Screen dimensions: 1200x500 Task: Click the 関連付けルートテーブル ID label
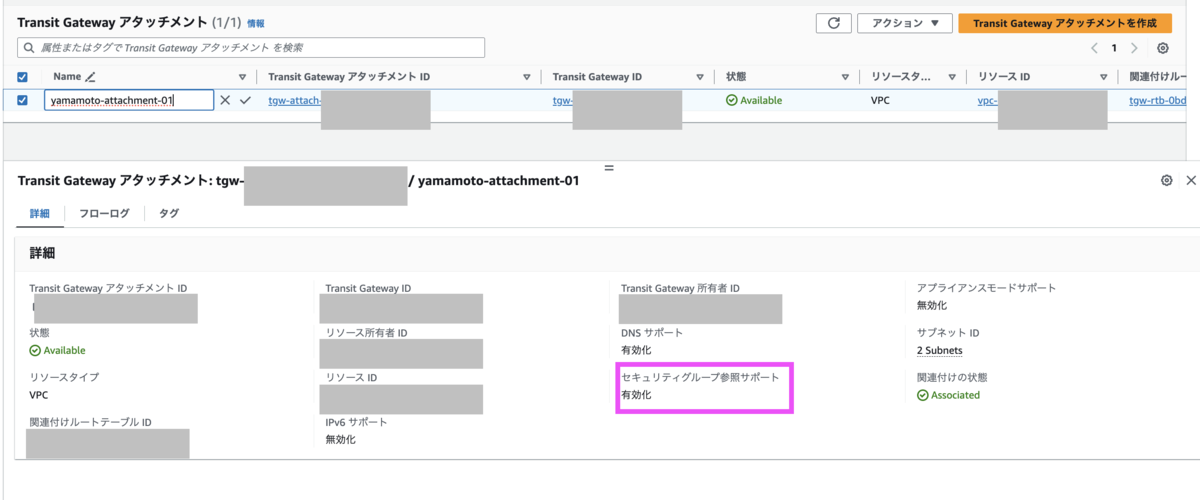click(90, 422)
